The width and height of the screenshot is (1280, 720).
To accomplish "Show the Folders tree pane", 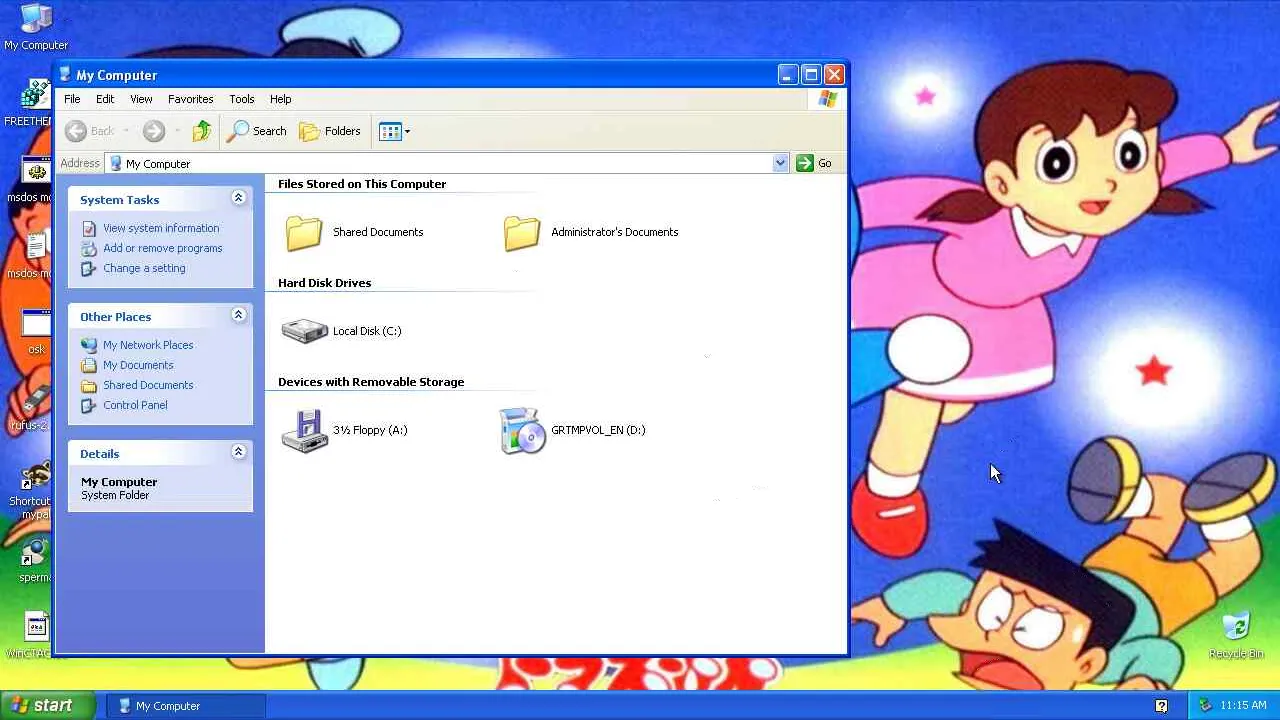I will pyautogui.click(x=330, y=131).
